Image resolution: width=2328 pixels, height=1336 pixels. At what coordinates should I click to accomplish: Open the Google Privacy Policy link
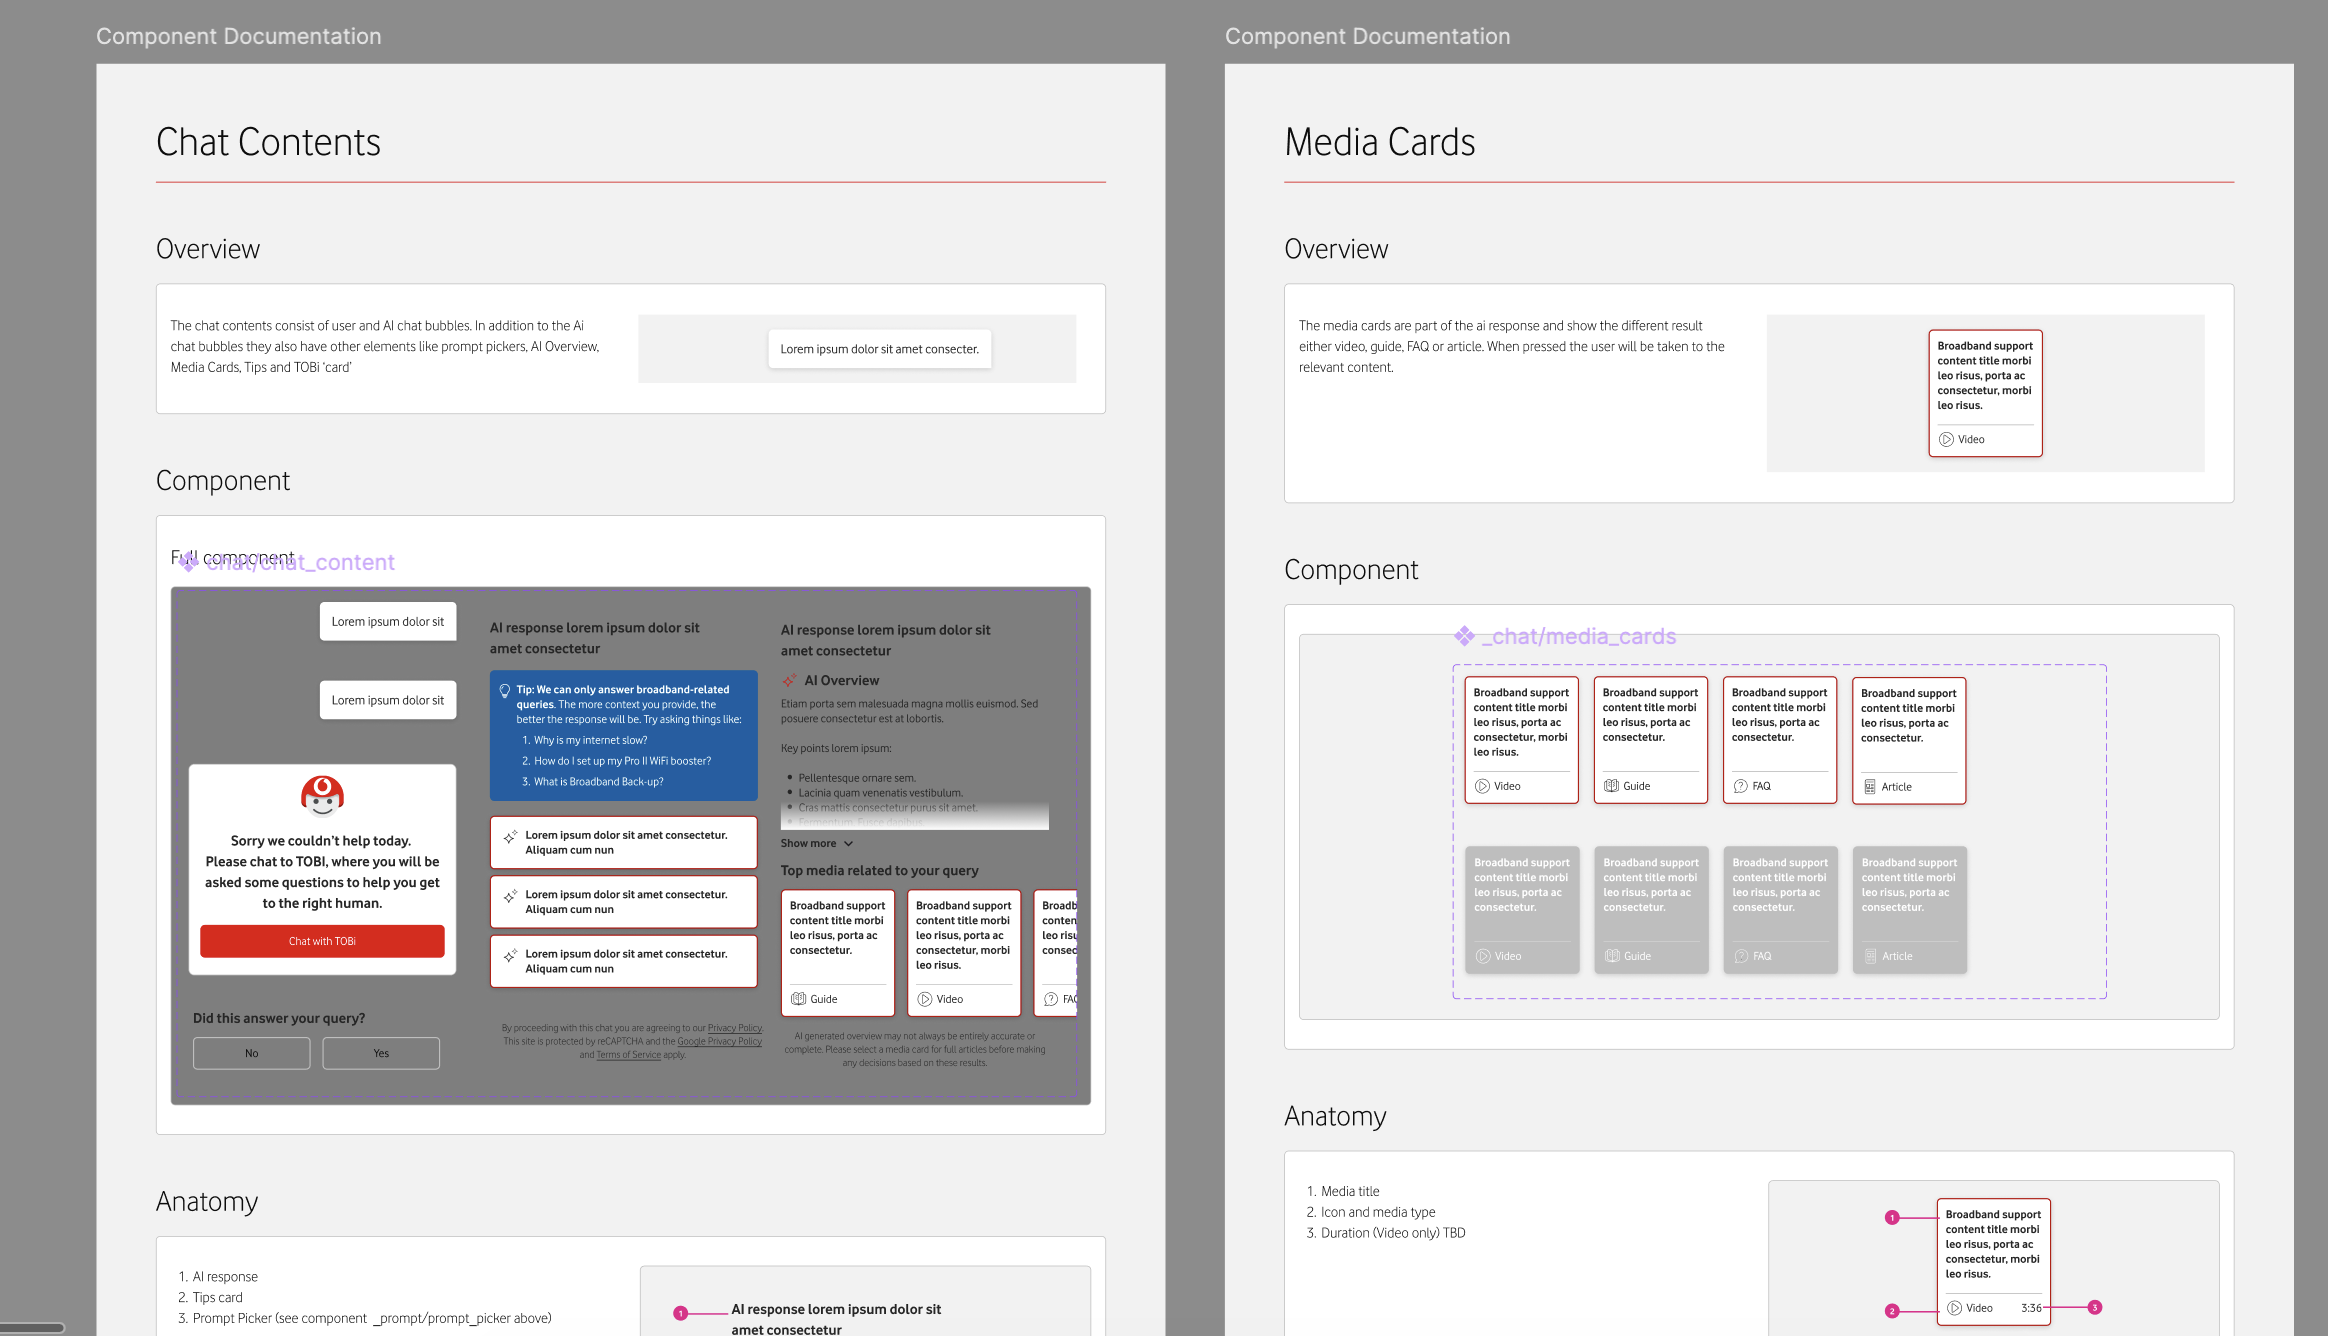pos(719,1041)
